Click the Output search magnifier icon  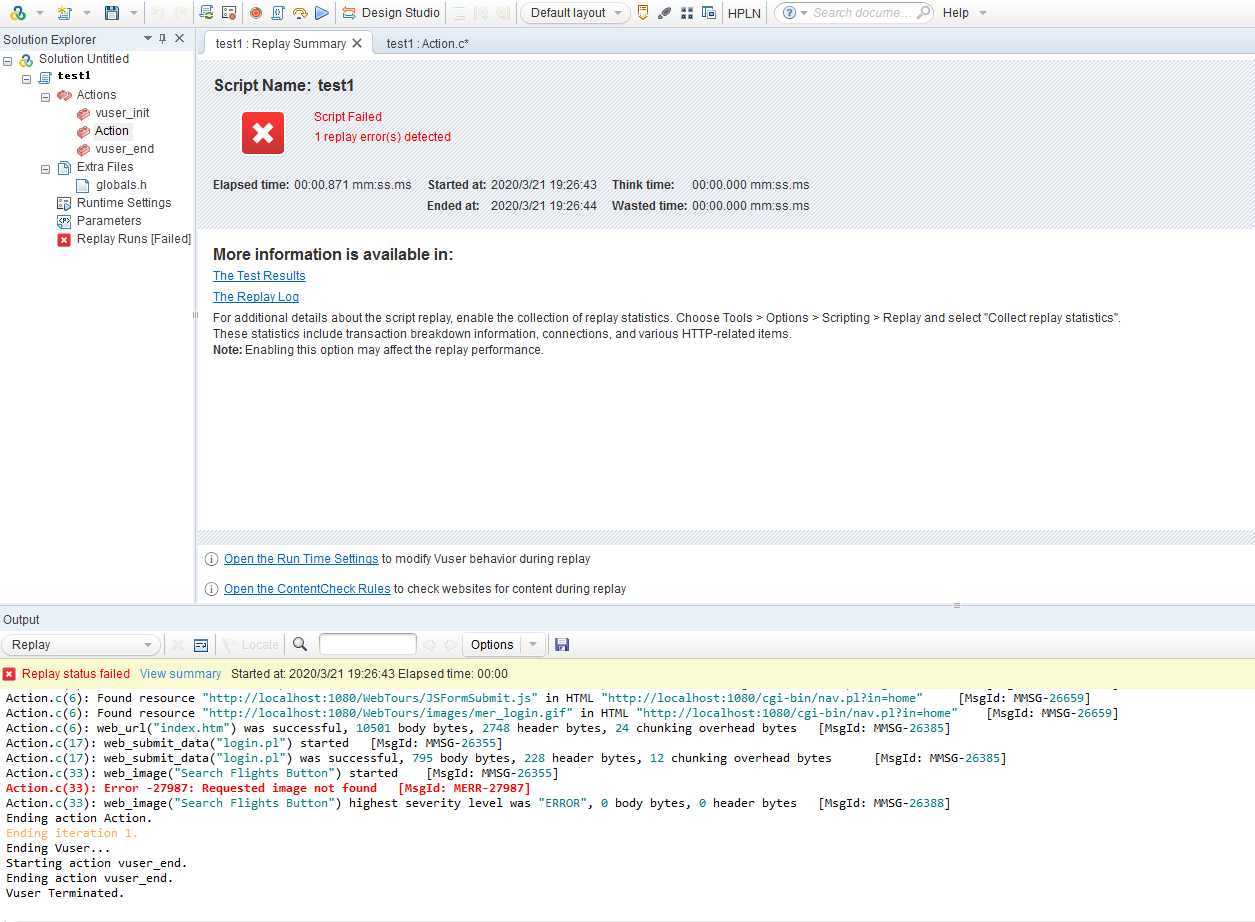point(299,645)
